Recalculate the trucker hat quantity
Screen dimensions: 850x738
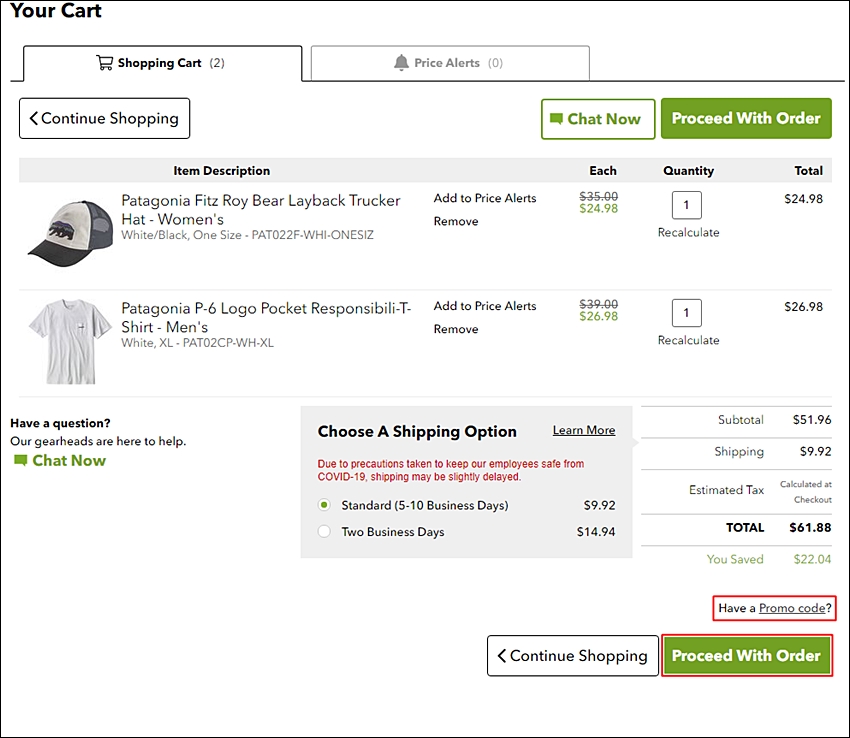click(688, 233)
